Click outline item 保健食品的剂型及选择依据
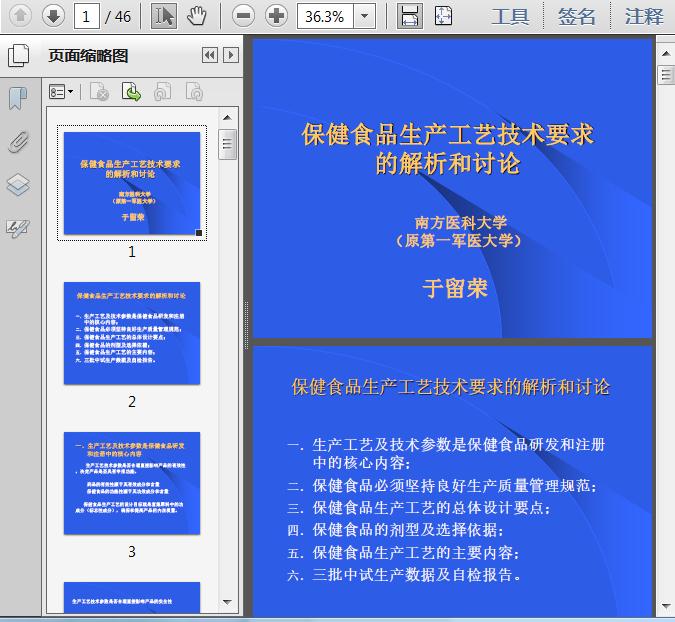The image size is (675, 622). point(408,530)
